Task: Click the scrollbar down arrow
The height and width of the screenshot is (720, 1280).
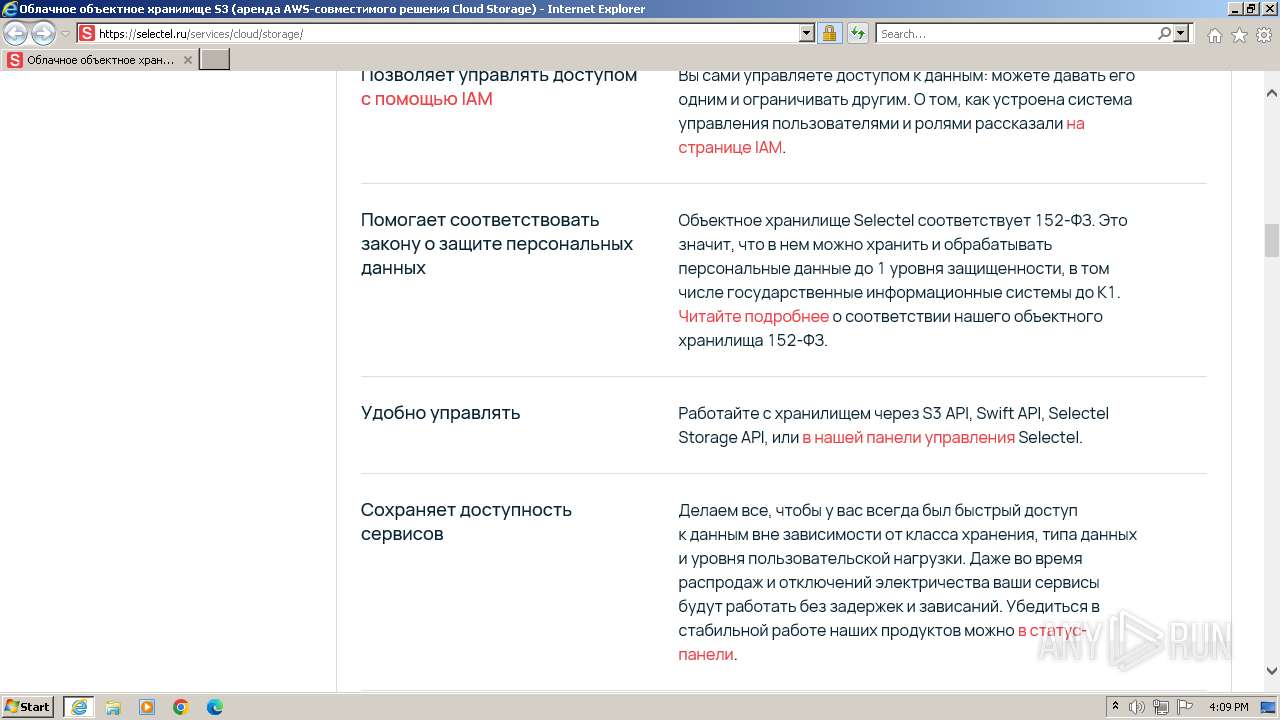Action: pos(1272,671)
